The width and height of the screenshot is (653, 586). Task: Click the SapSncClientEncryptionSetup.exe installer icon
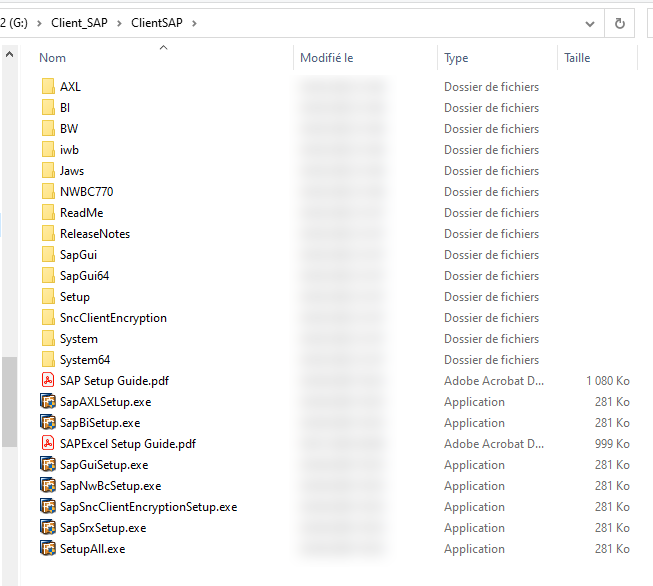tap(48, 506)
